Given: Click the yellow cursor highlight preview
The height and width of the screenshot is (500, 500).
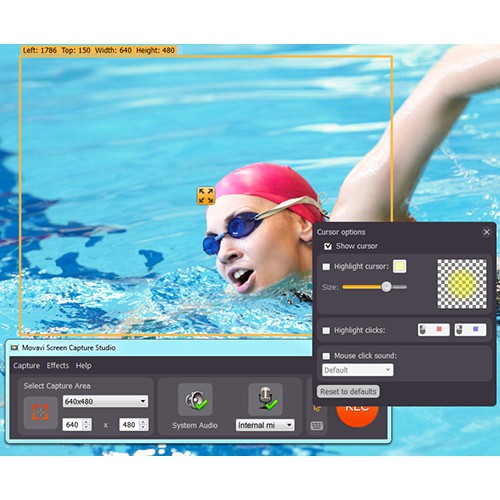Looking at the screenshot, I should click(462, 284).
